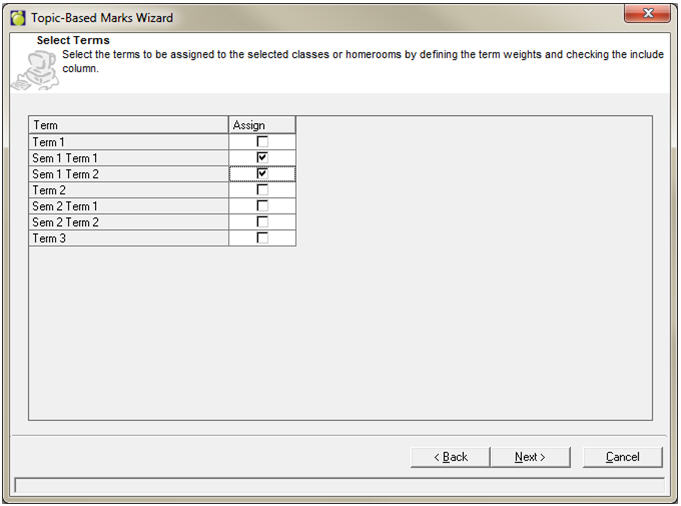This screenshot has width=681, height=506.
Task: Select the Term 1 row label
Action: (128, 142)
